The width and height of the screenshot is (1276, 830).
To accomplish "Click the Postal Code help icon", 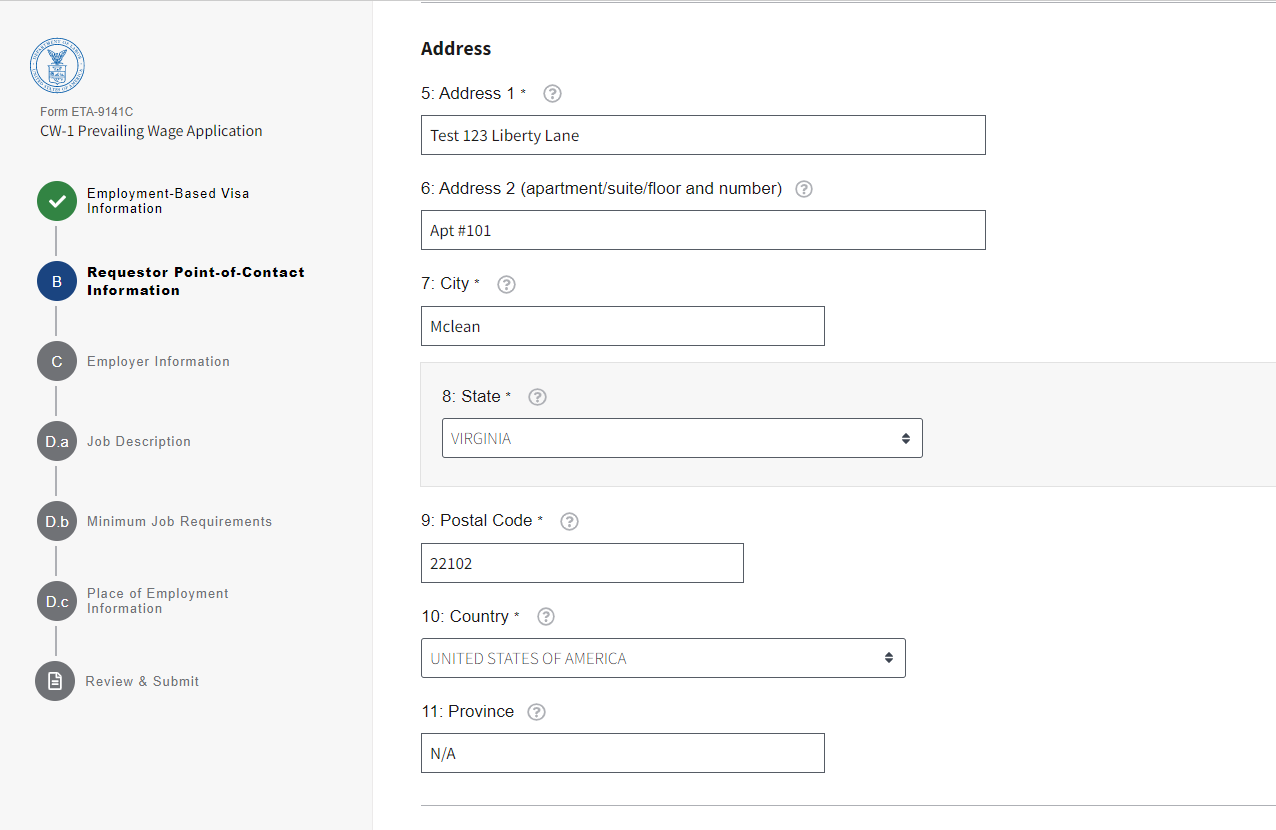I will click(569, 521).
